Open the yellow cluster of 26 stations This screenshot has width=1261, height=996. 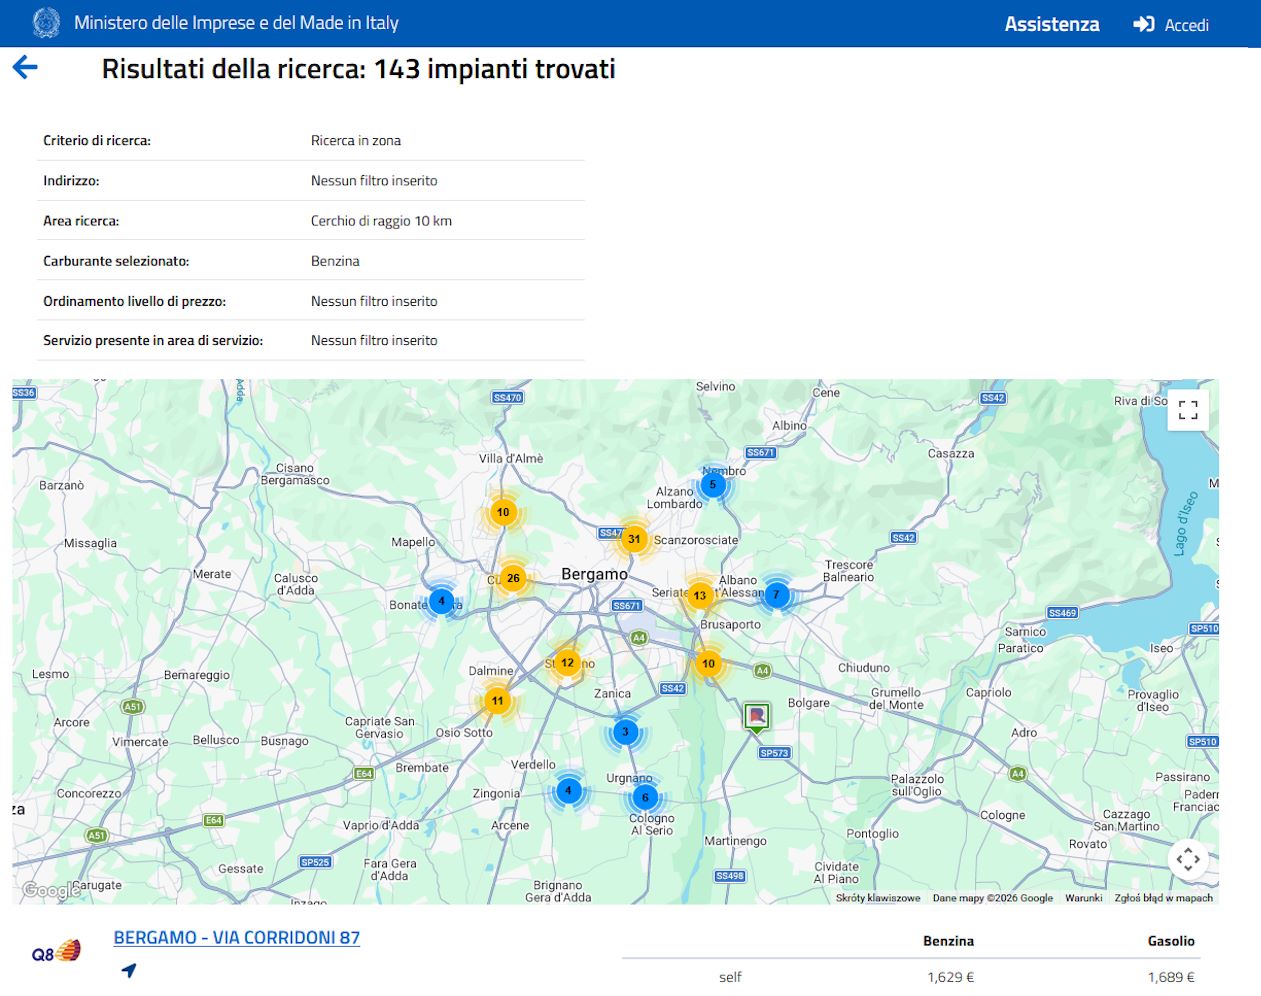(513, 578)
